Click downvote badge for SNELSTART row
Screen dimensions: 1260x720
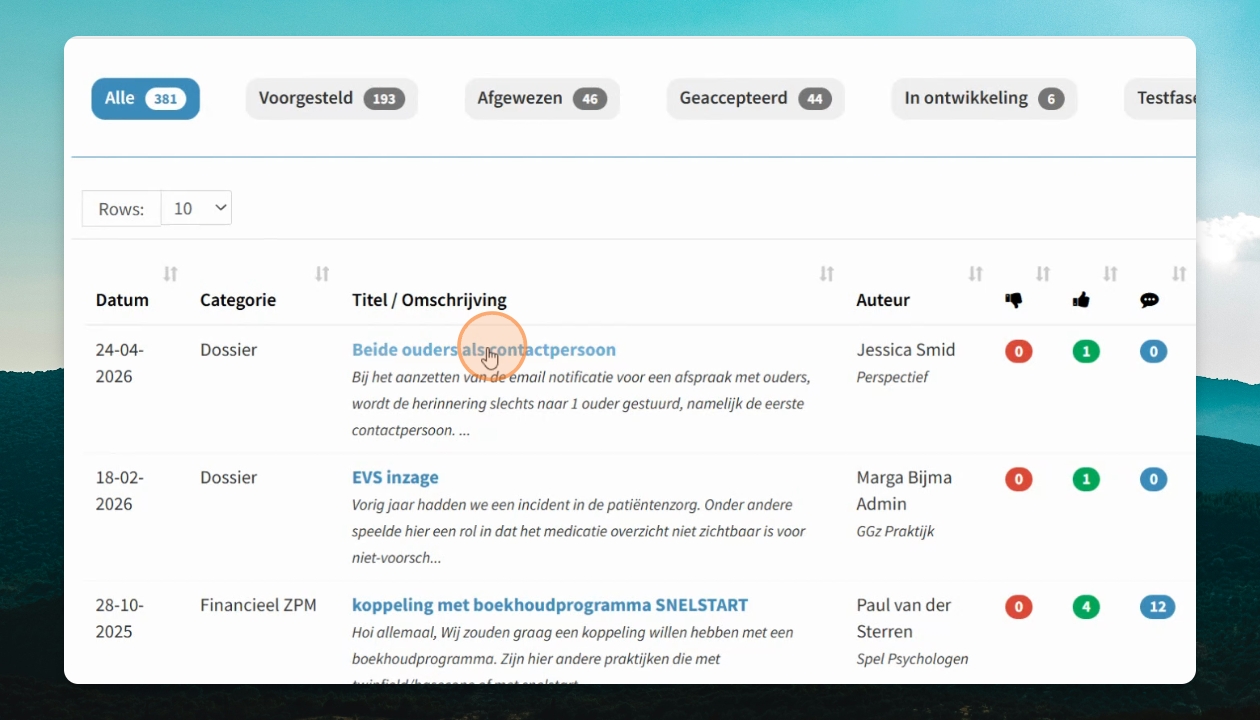1019,606
